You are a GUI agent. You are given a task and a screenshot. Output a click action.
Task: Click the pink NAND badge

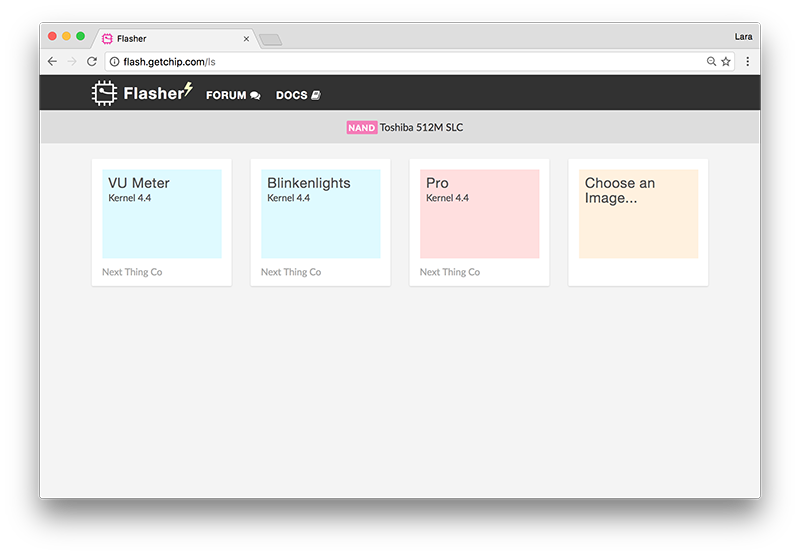click(x=361, y=128)
